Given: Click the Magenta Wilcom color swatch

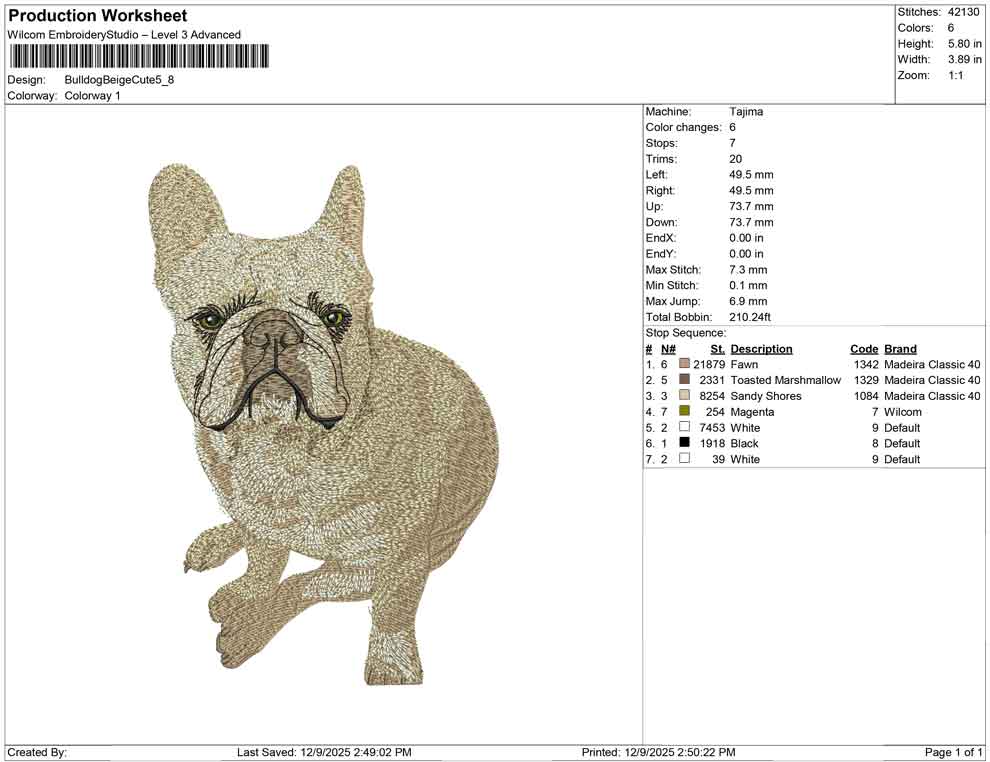Looking at the screenshot, I should [x=682, y=412].
